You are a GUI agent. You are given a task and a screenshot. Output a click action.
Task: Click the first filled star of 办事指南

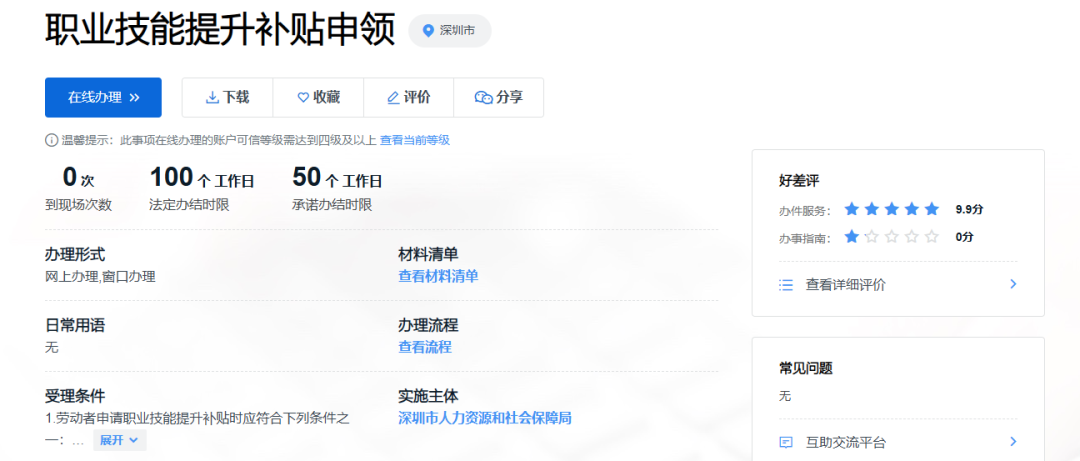(852, 237)
